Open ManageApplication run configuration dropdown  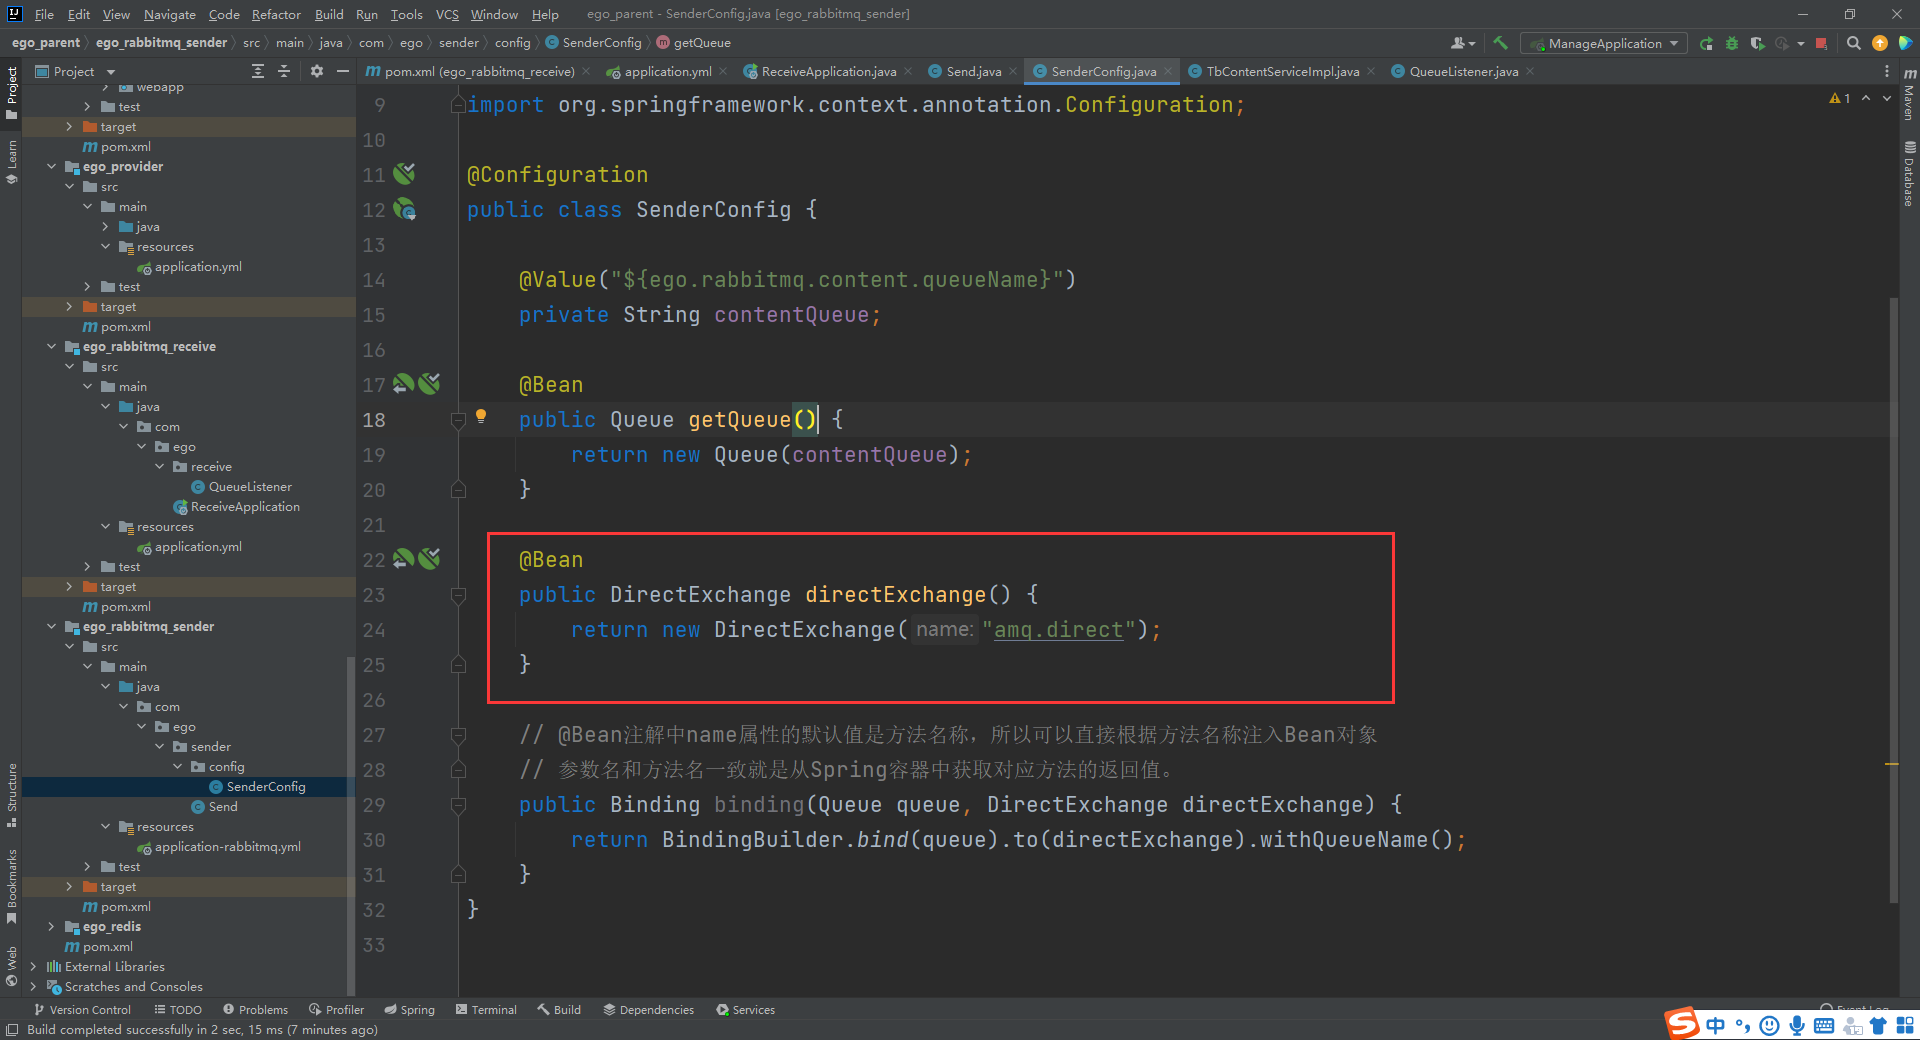pos(1604,43)
